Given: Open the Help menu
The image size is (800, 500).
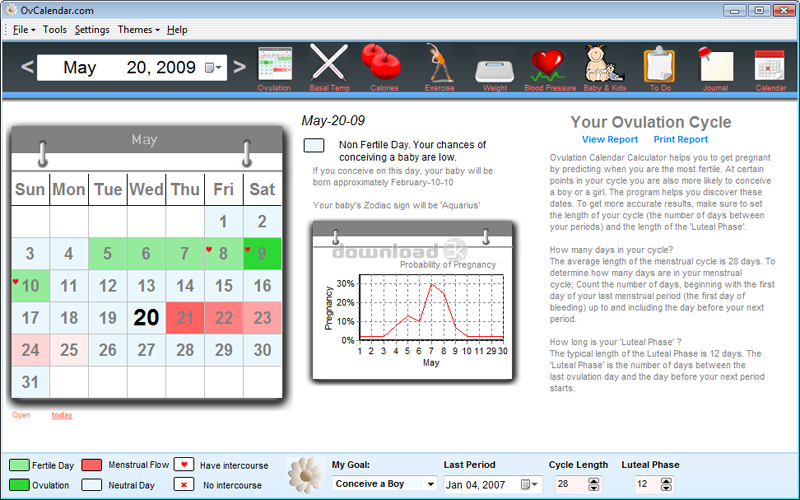Looking at the screenshot, I should pyautogui.click(x=177, y=30).
